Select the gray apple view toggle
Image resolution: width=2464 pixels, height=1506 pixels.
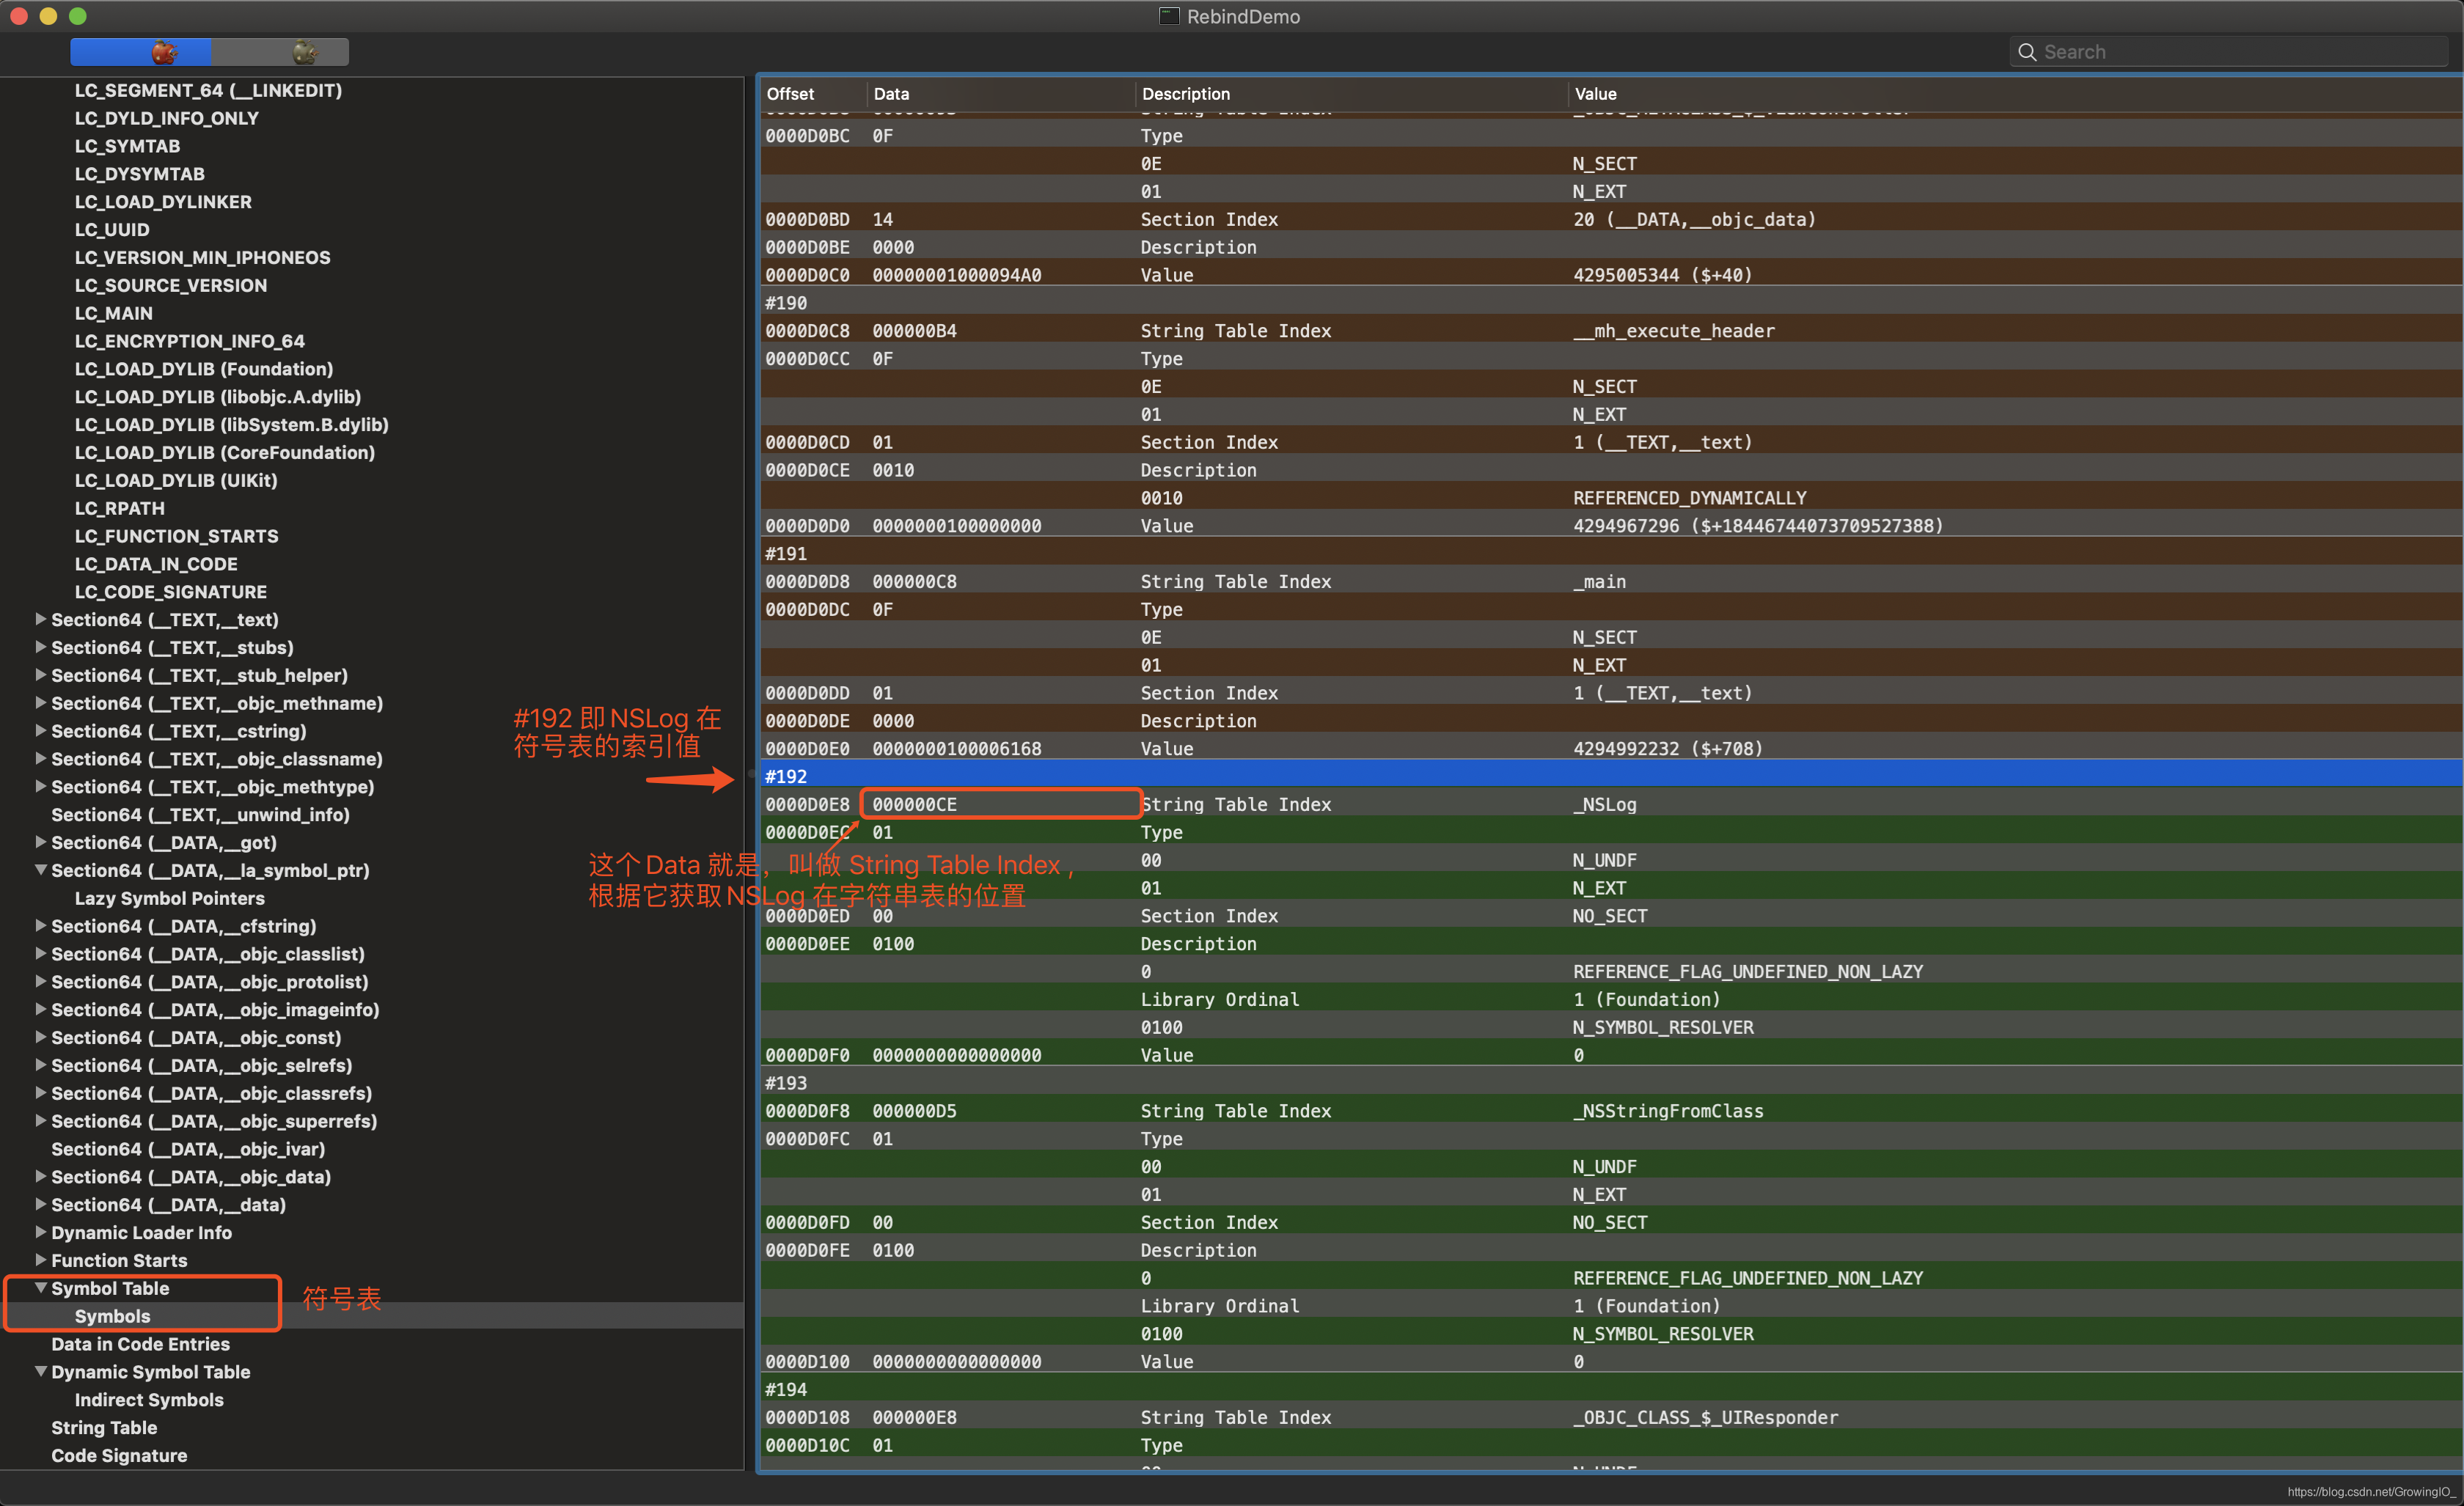(281, 52)
